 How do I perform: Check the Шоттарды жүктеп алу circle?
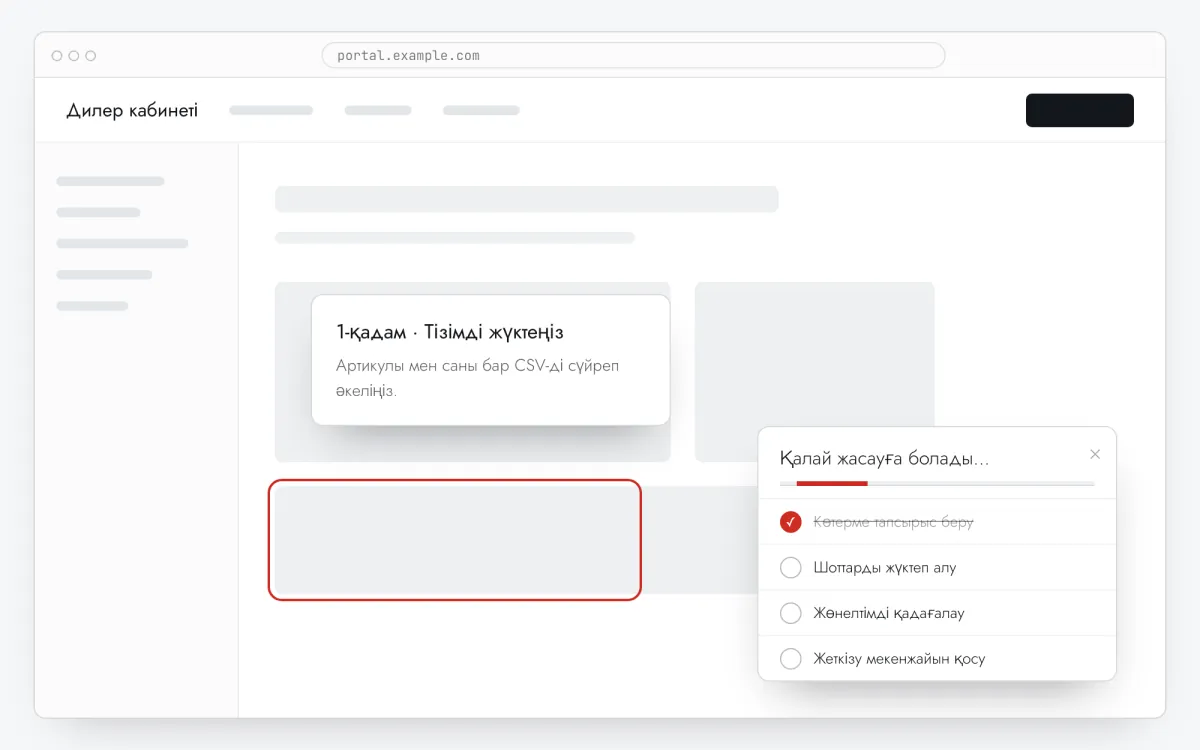[x=790, y=568]
